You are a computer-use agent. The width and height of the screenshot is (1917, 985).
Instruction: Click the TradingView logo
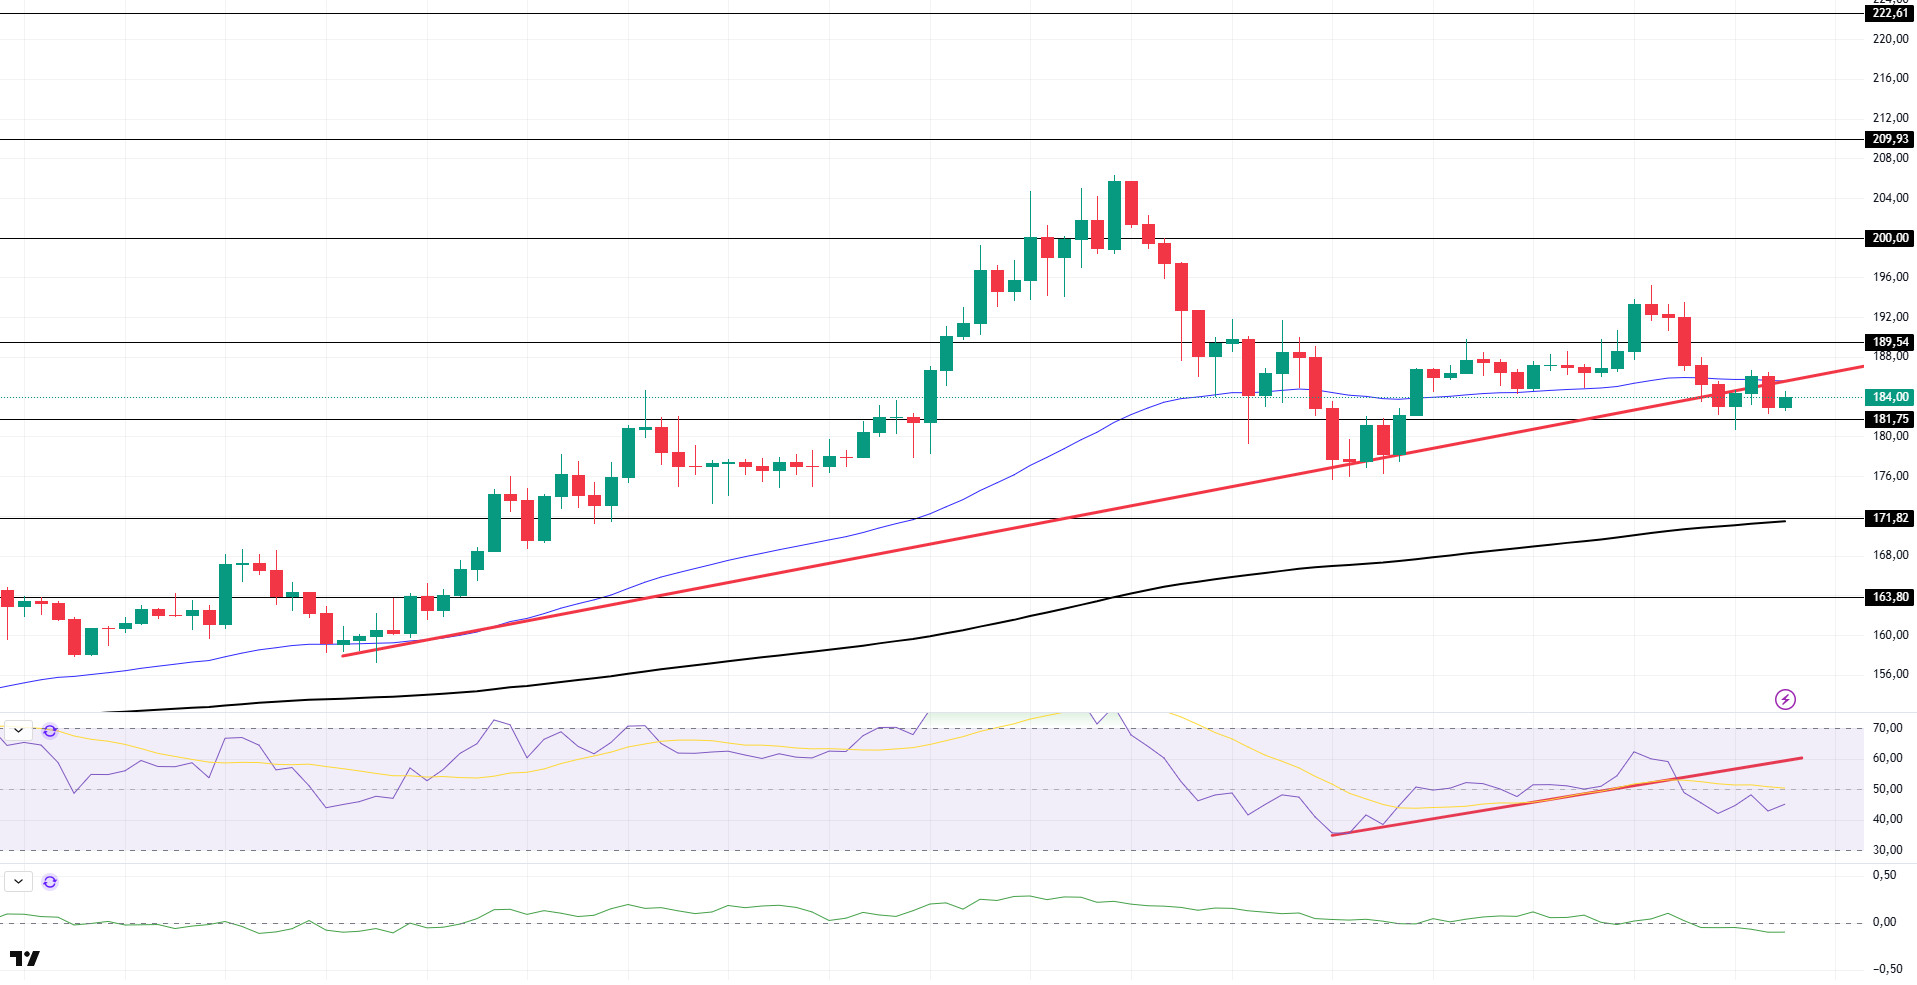pyautogui.click(x=25, y=958)
